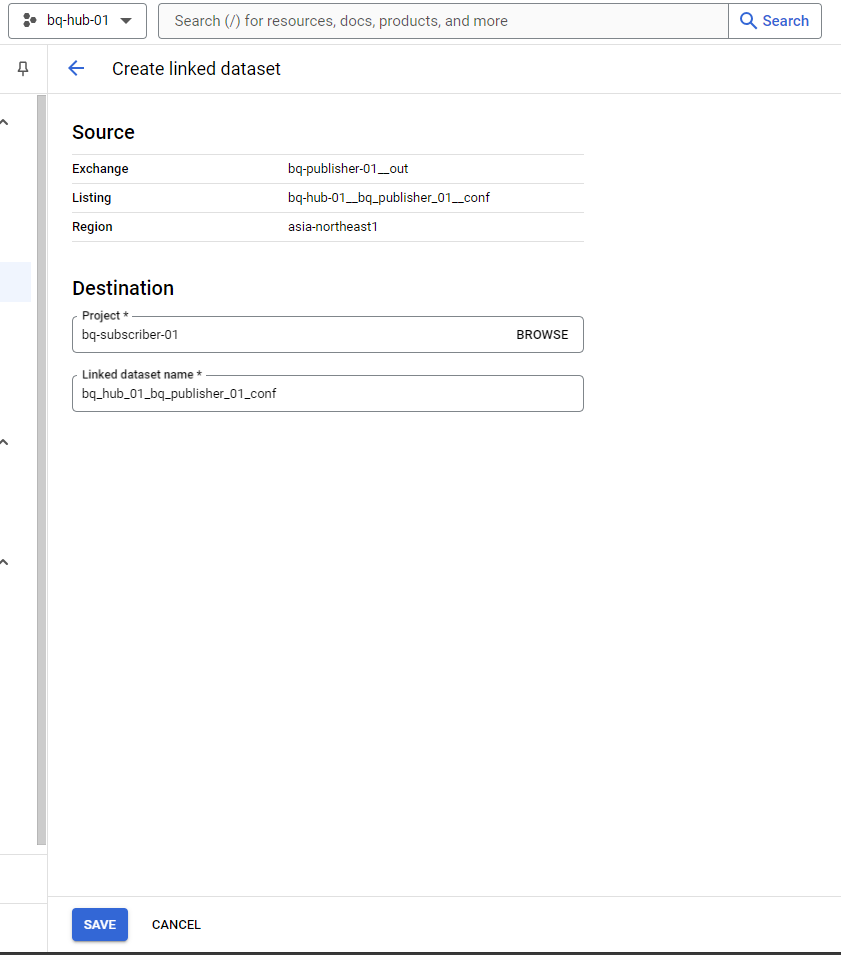The width and height of the screenshot is (841, 955).
Task: Click exchange value bq-publisher-01__out
Action: point(348,169)
